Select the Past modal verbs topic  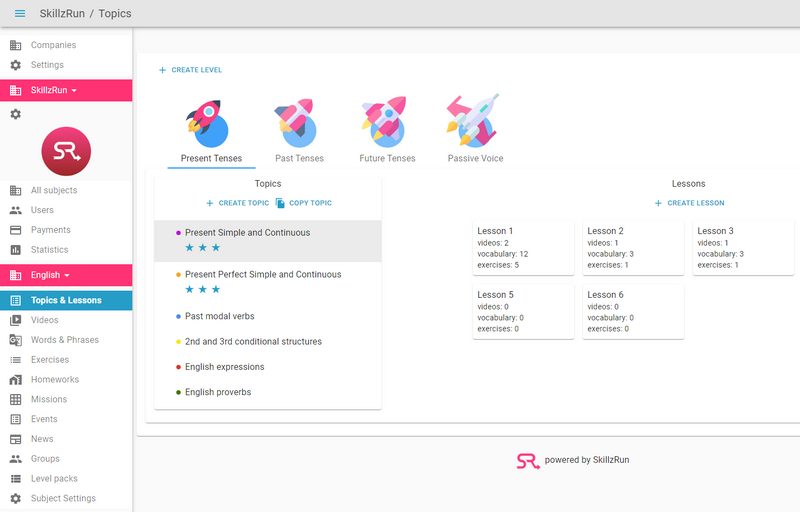point(268,316)
